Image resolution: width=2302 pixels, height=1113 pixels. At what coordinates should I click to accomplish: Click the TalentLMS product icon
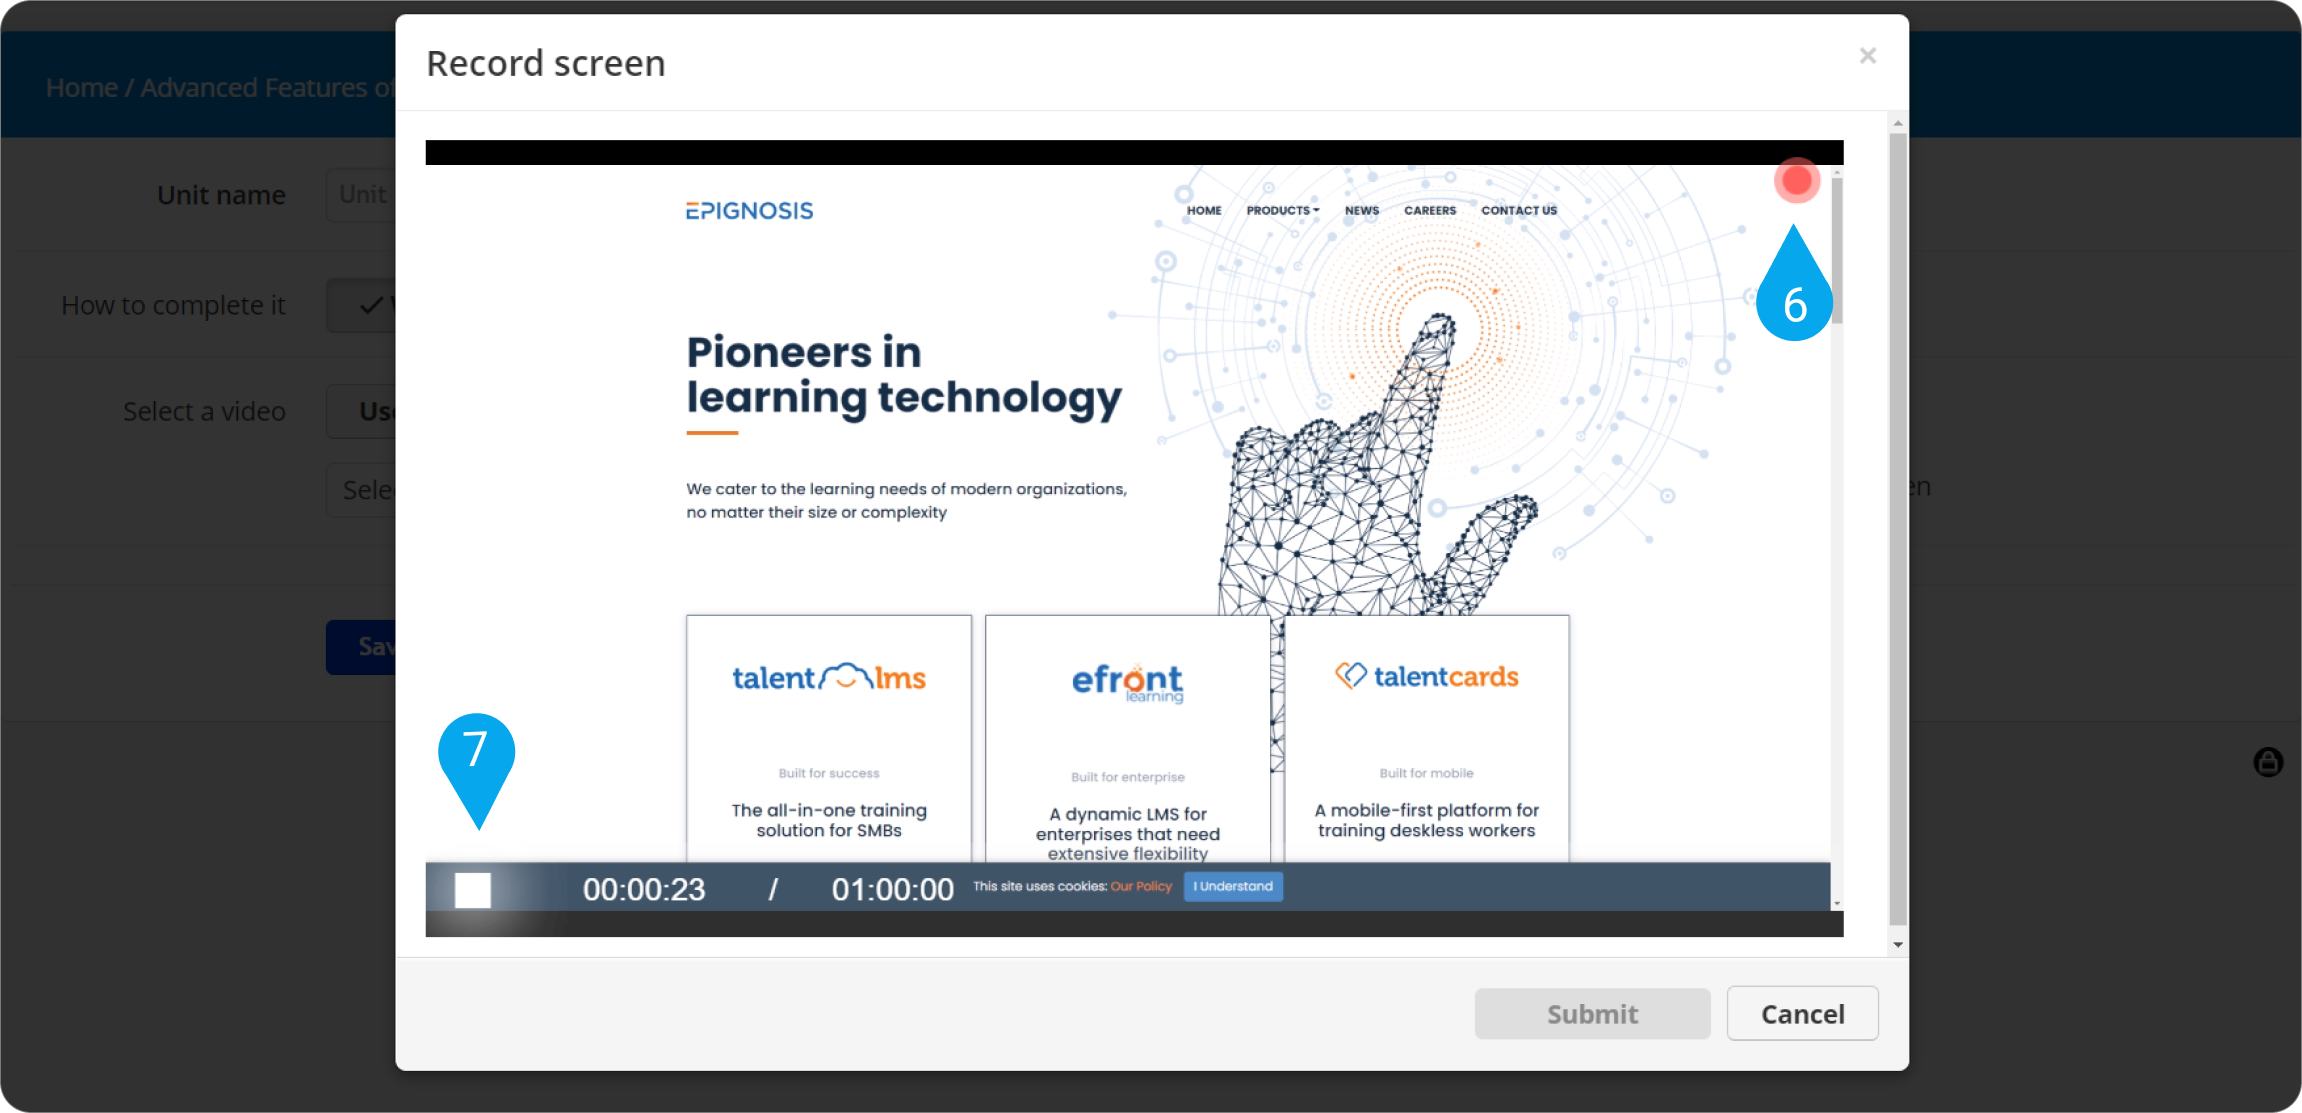pyautogui.click(x=829, y=677)
